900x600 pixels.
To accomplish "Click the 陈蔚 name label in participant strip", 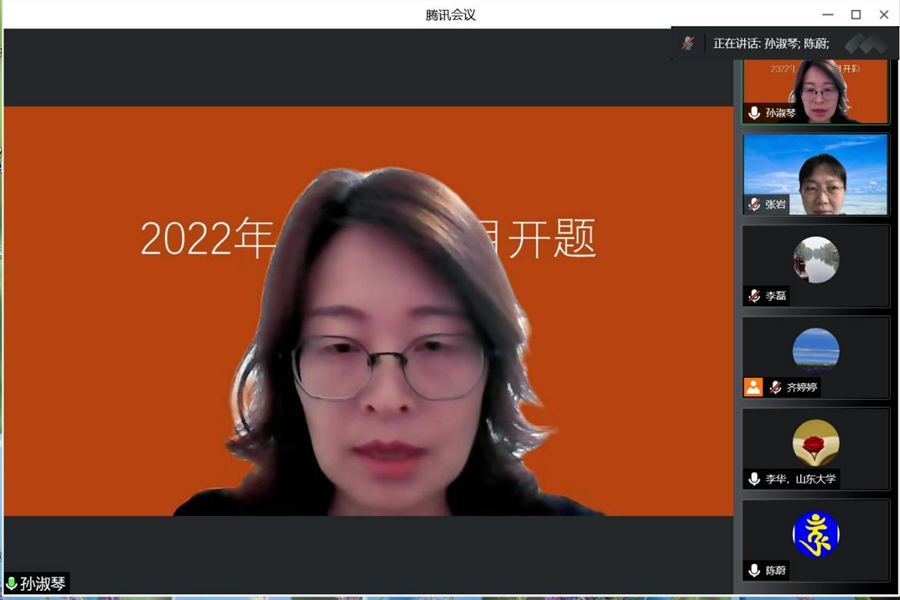I will (776, 570).
